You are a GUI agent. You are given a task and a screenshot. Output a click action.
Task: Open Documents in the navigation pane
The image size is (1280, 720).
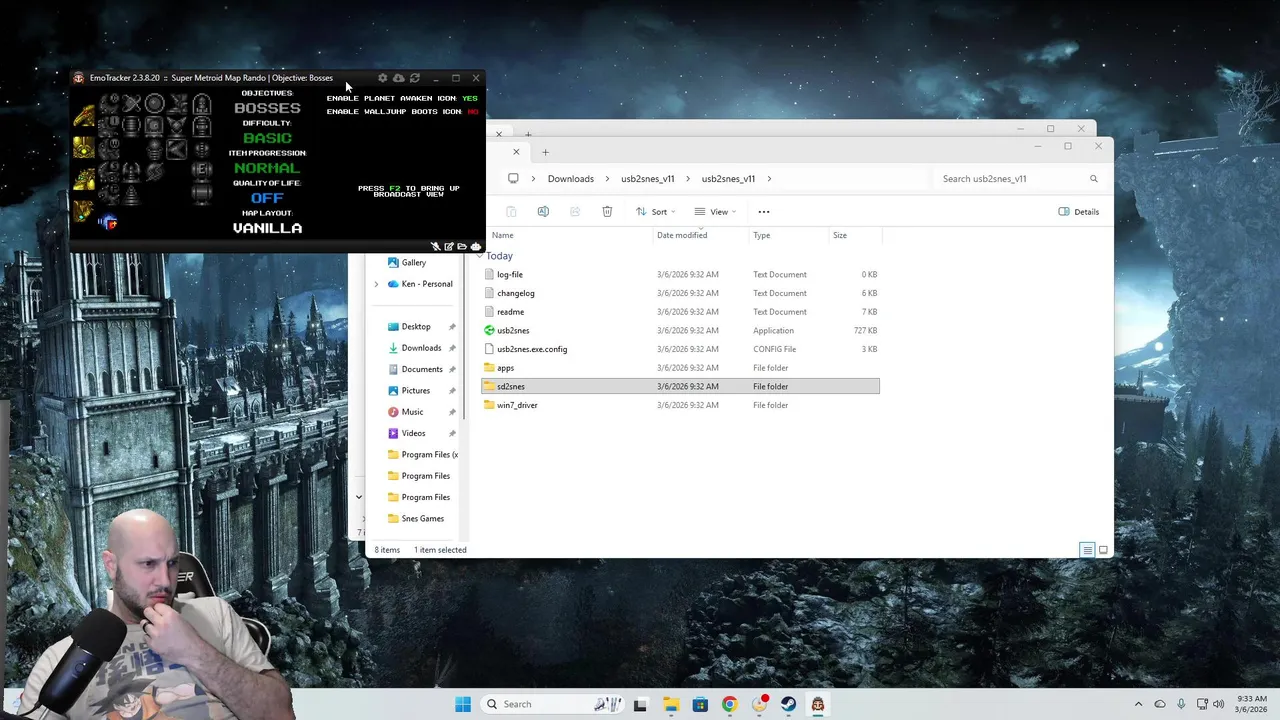(421, 369)
